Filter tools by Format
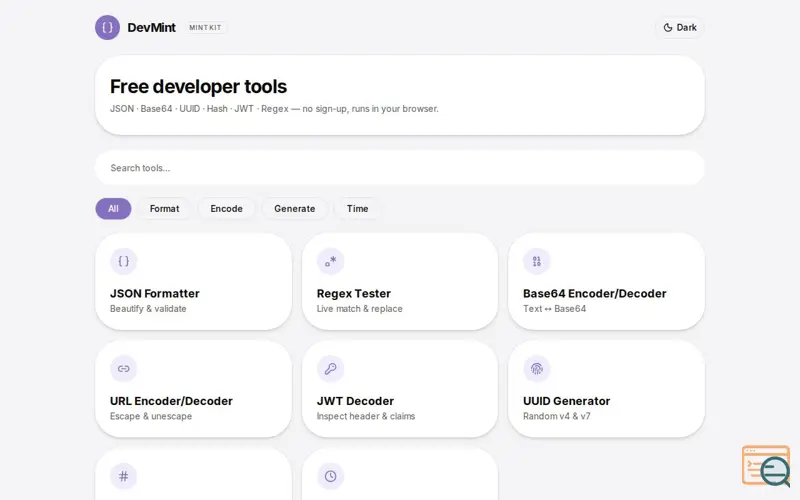Image resolution: width=800 pixels, height=500 pixels. pos(164,209)
